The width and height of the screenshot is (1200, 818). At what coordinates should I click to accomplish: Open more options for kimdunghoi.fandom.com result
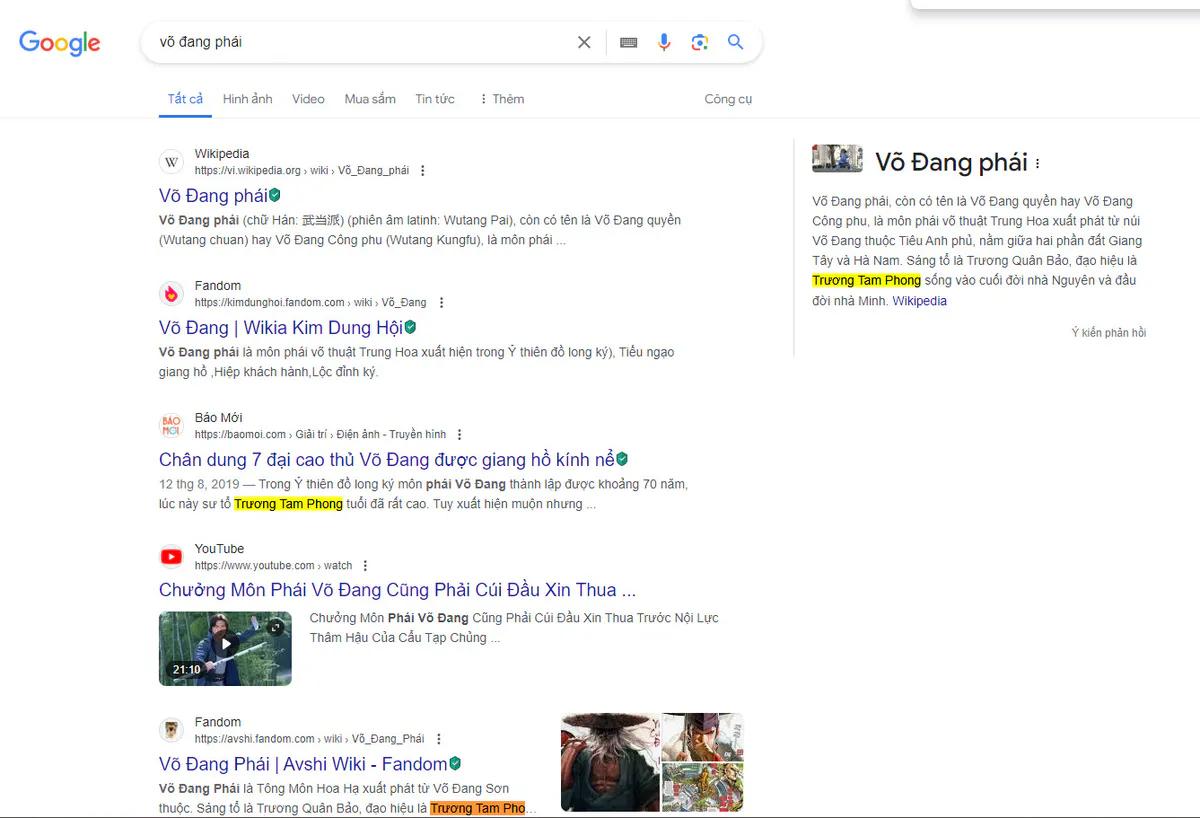click(441, 303)
